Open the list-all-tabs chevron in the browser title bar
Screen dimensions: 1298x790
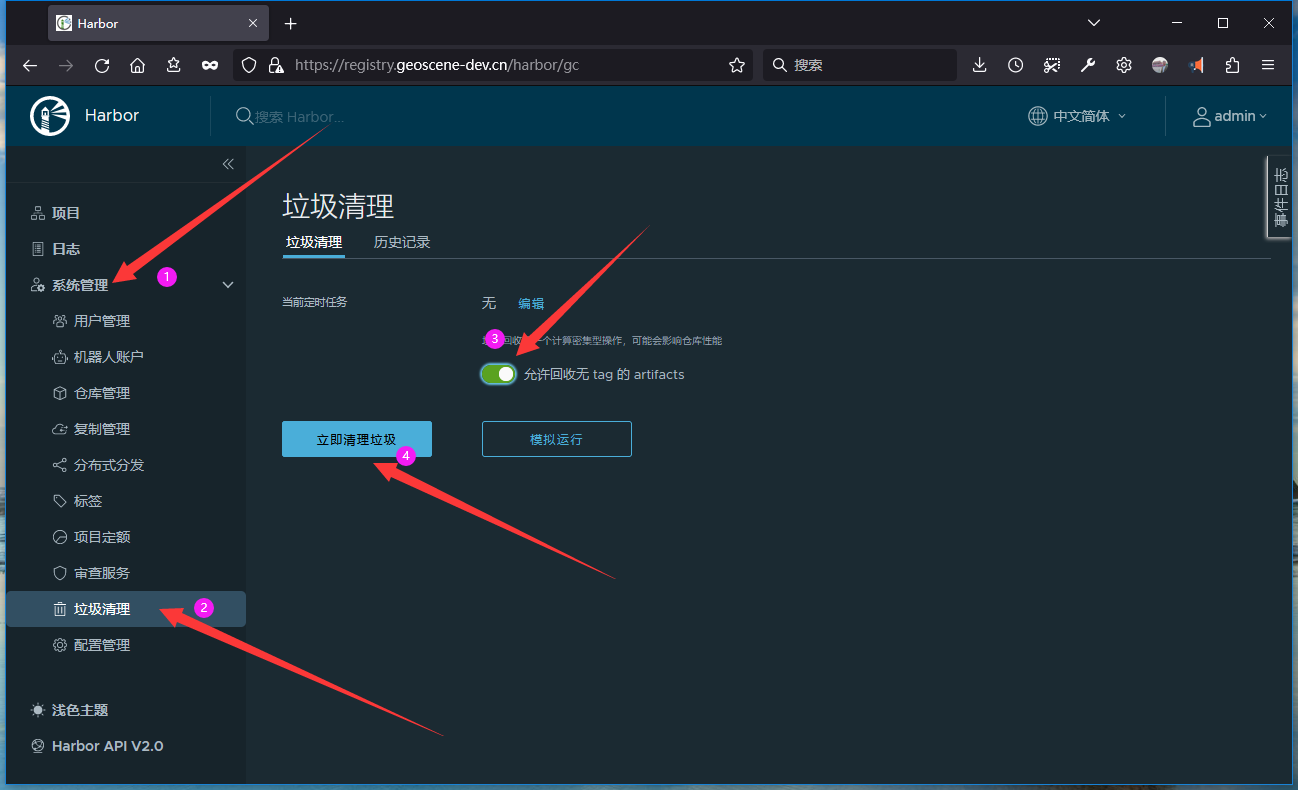click(1094, 23)
